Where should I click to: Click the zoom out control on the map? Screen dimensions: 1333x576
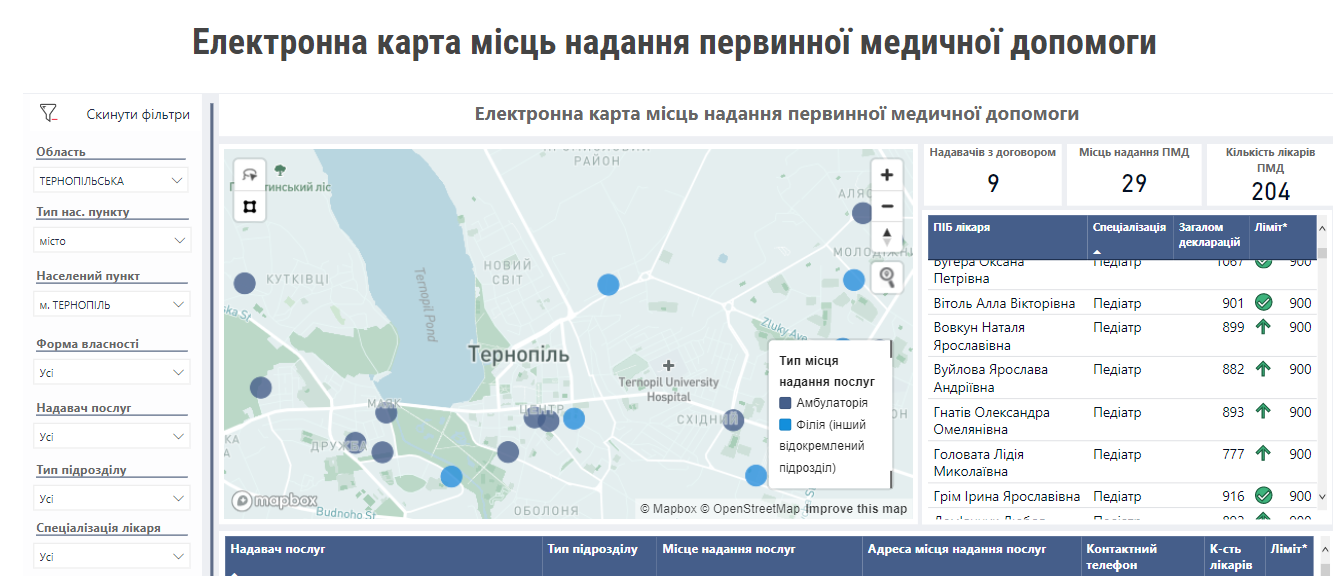pyautogui.click(x=886, y=207)
